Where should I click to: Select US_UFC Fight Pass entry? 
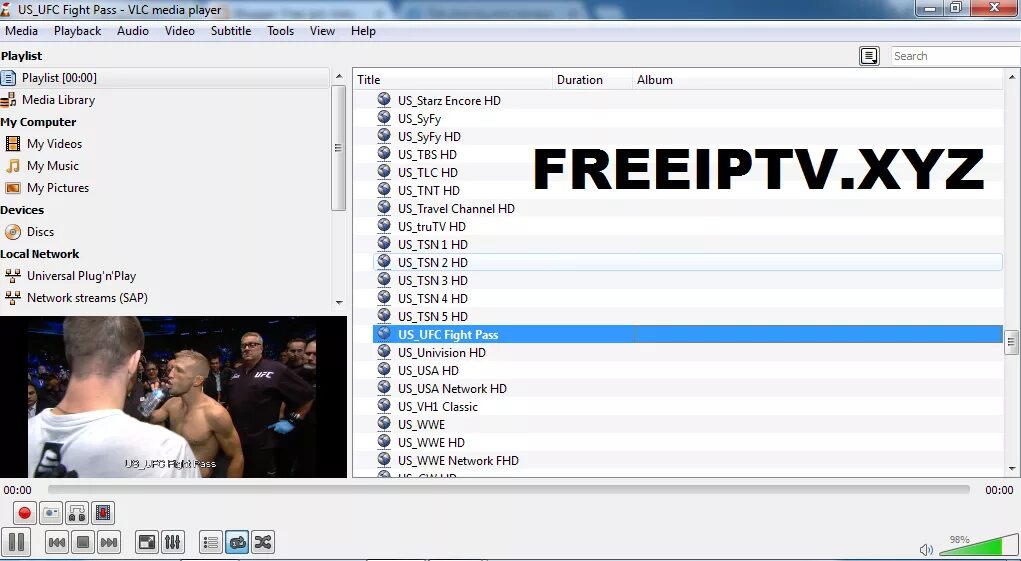[x=688, y=335]
